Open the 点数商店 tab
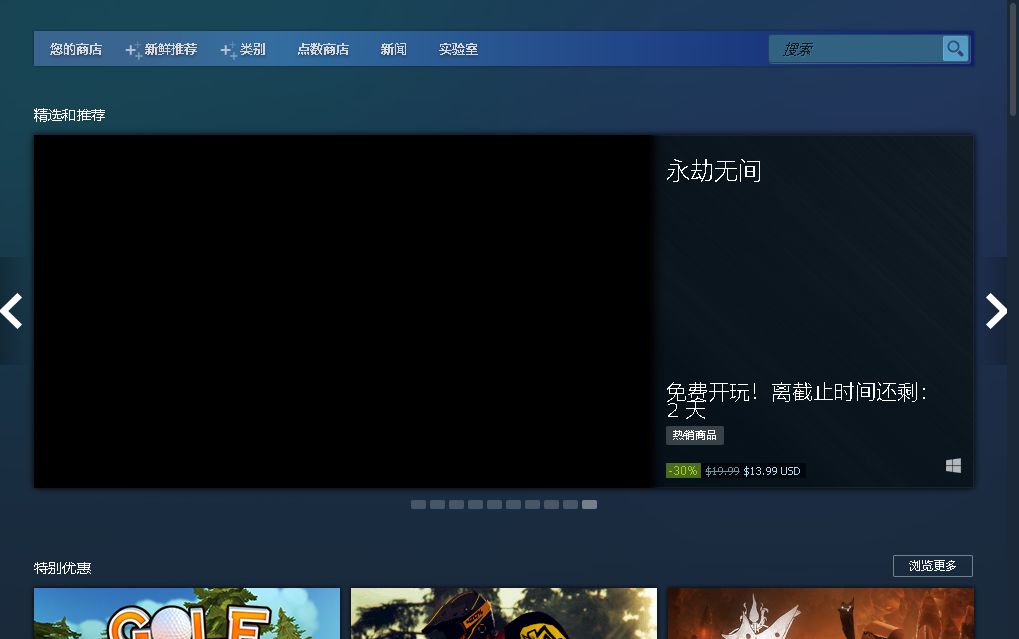The width and height of the screenshot is (1019, 639). 323,49
